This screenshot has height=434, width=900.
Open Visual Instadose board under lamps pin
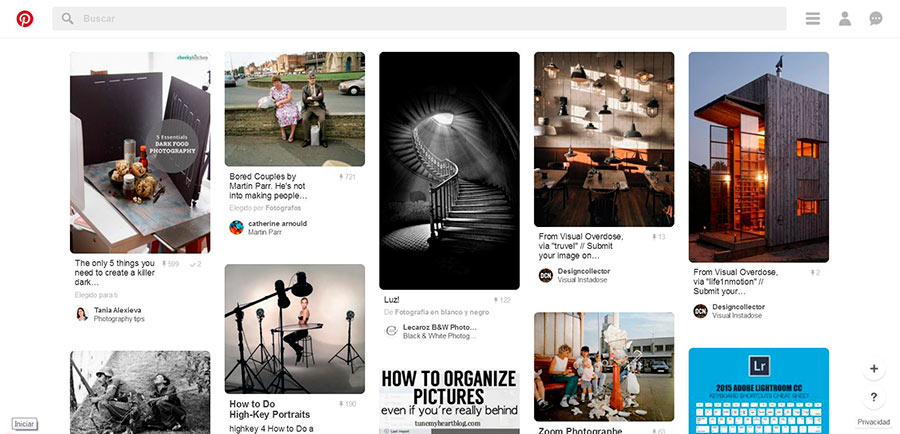[583, 280]
